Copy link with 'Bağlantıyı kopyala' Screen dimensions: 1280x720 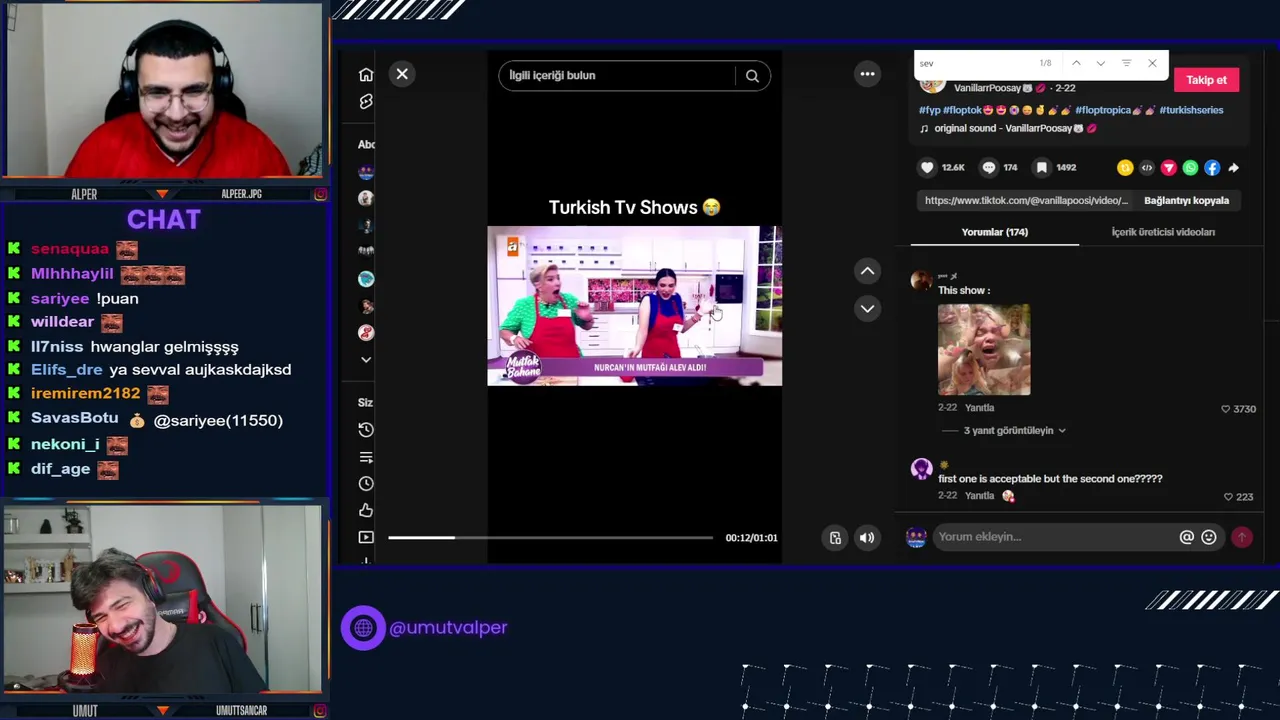click(1186, 201)
